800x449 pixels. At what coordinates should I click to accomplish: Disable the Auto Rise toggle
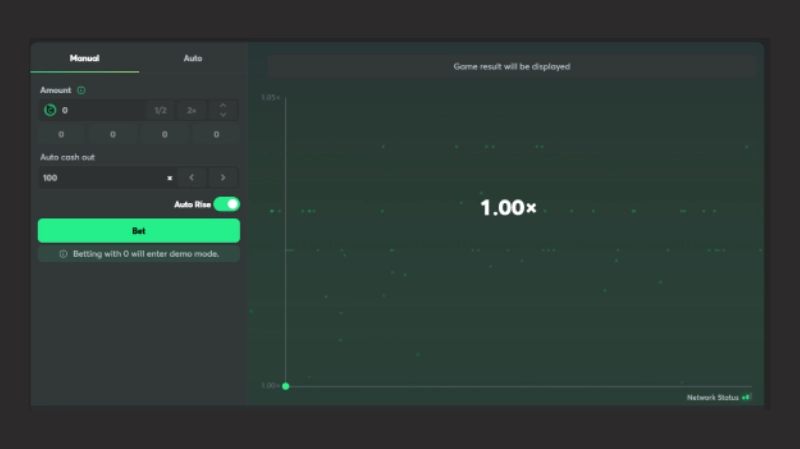pyautogui.click(x=227, y=204)
